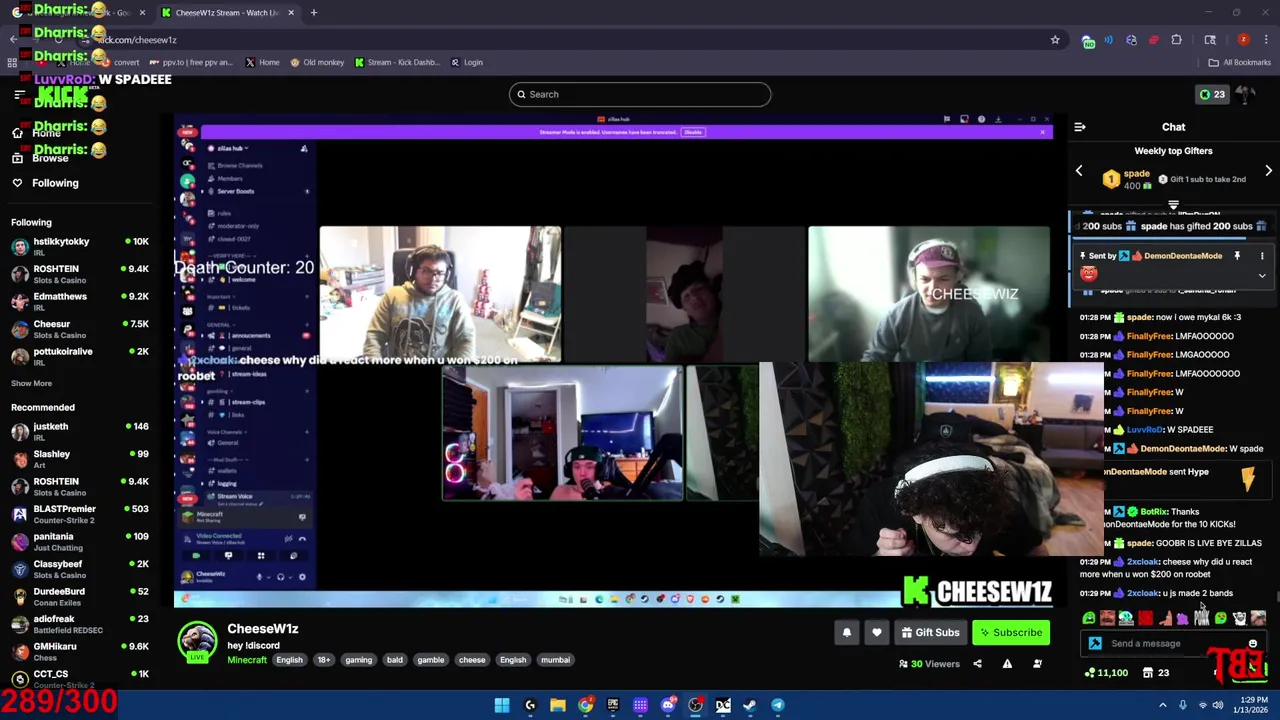The width and height of the screenshot is (1280, 720).
Task: Unpin the pinned chat message
Action: [x=1237, y=256]
